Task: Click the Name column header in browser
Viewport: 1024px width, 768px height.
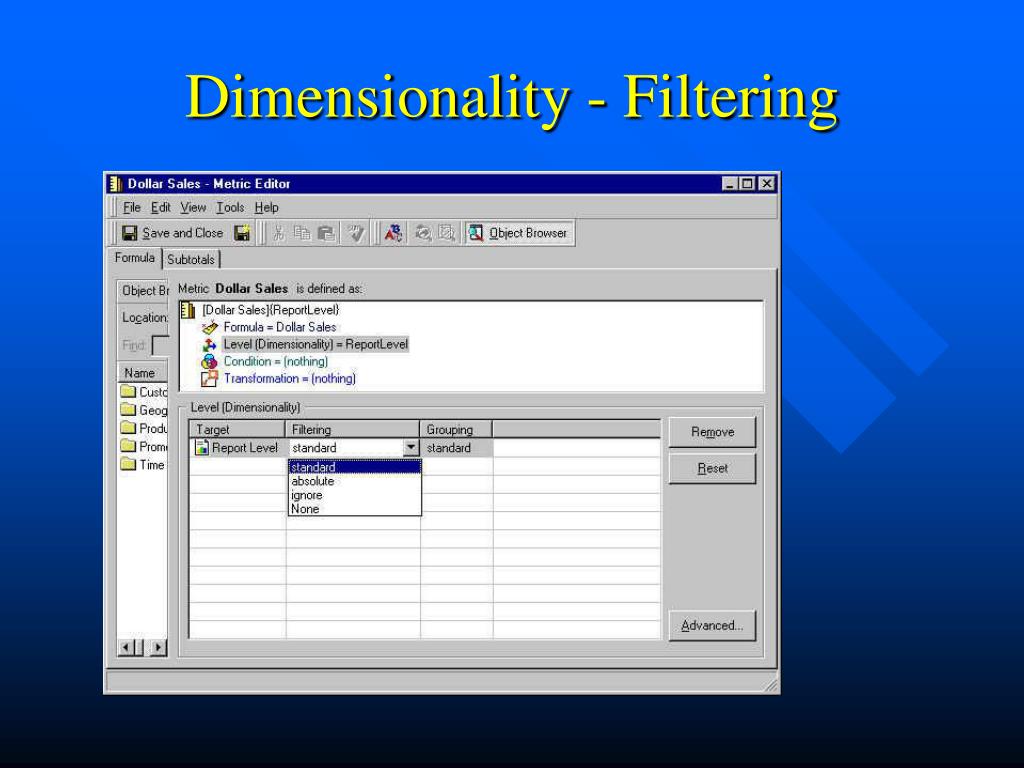Action: click(143, 373)
